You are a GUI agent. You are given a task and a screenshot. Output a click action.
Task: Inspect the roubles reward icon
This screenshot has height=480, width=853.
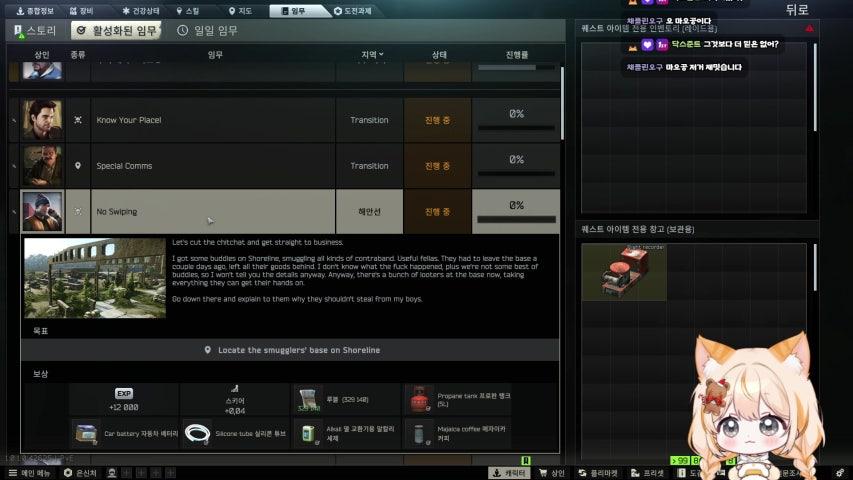pos(308,399)
